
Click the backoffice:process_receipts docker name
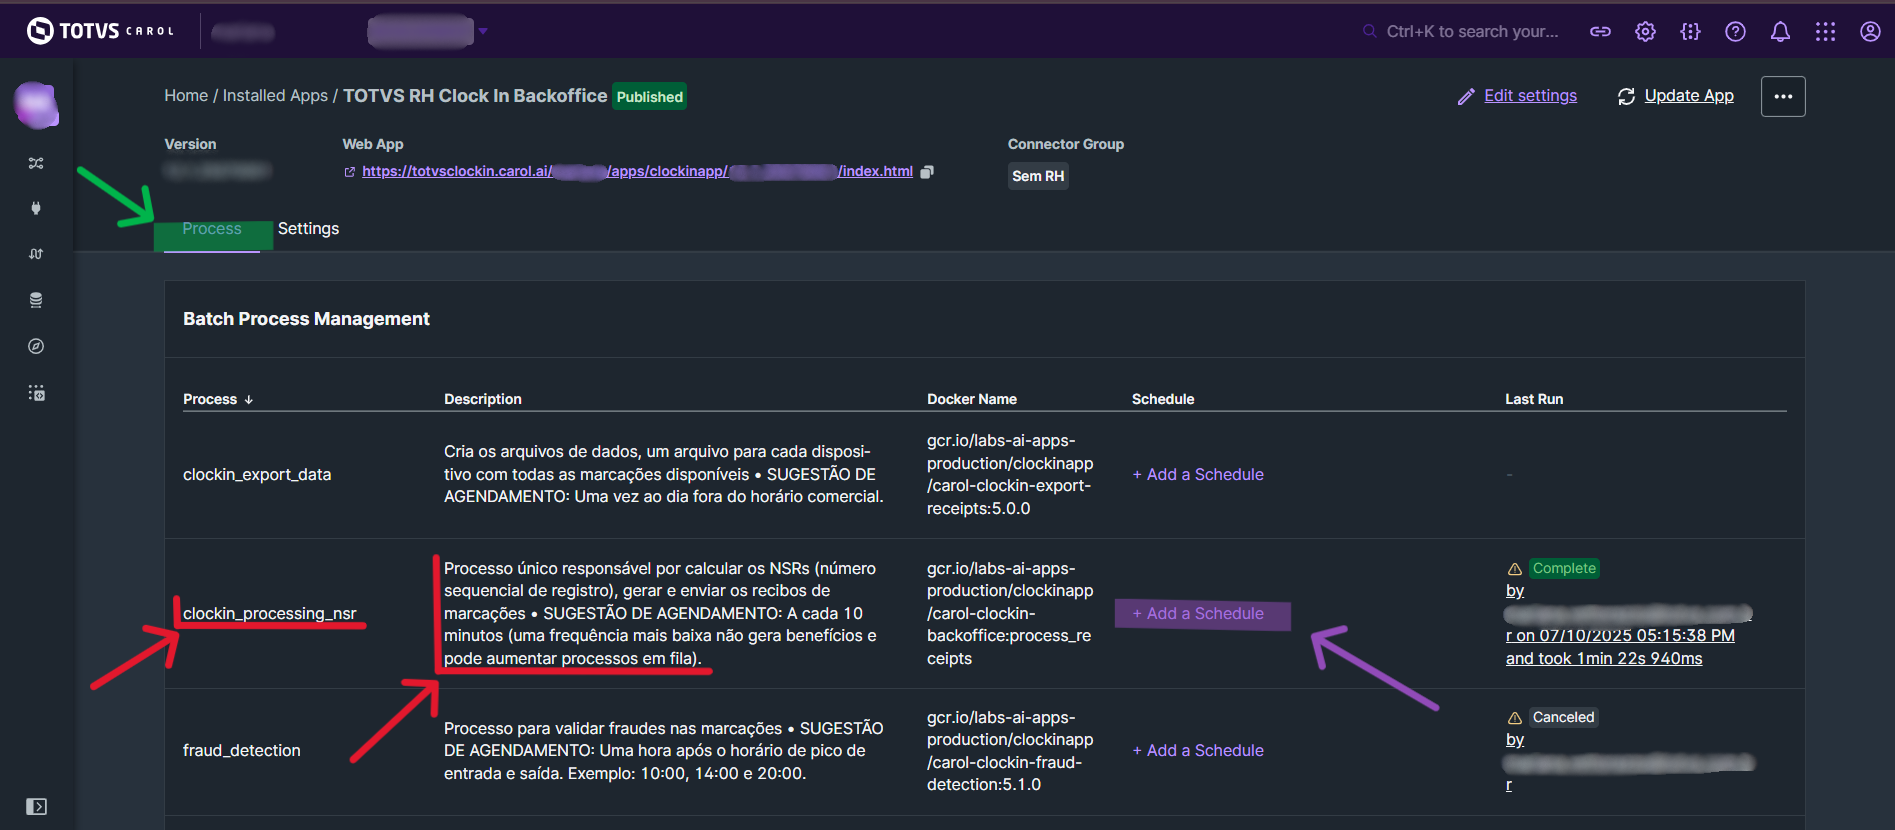[1010, 614]
